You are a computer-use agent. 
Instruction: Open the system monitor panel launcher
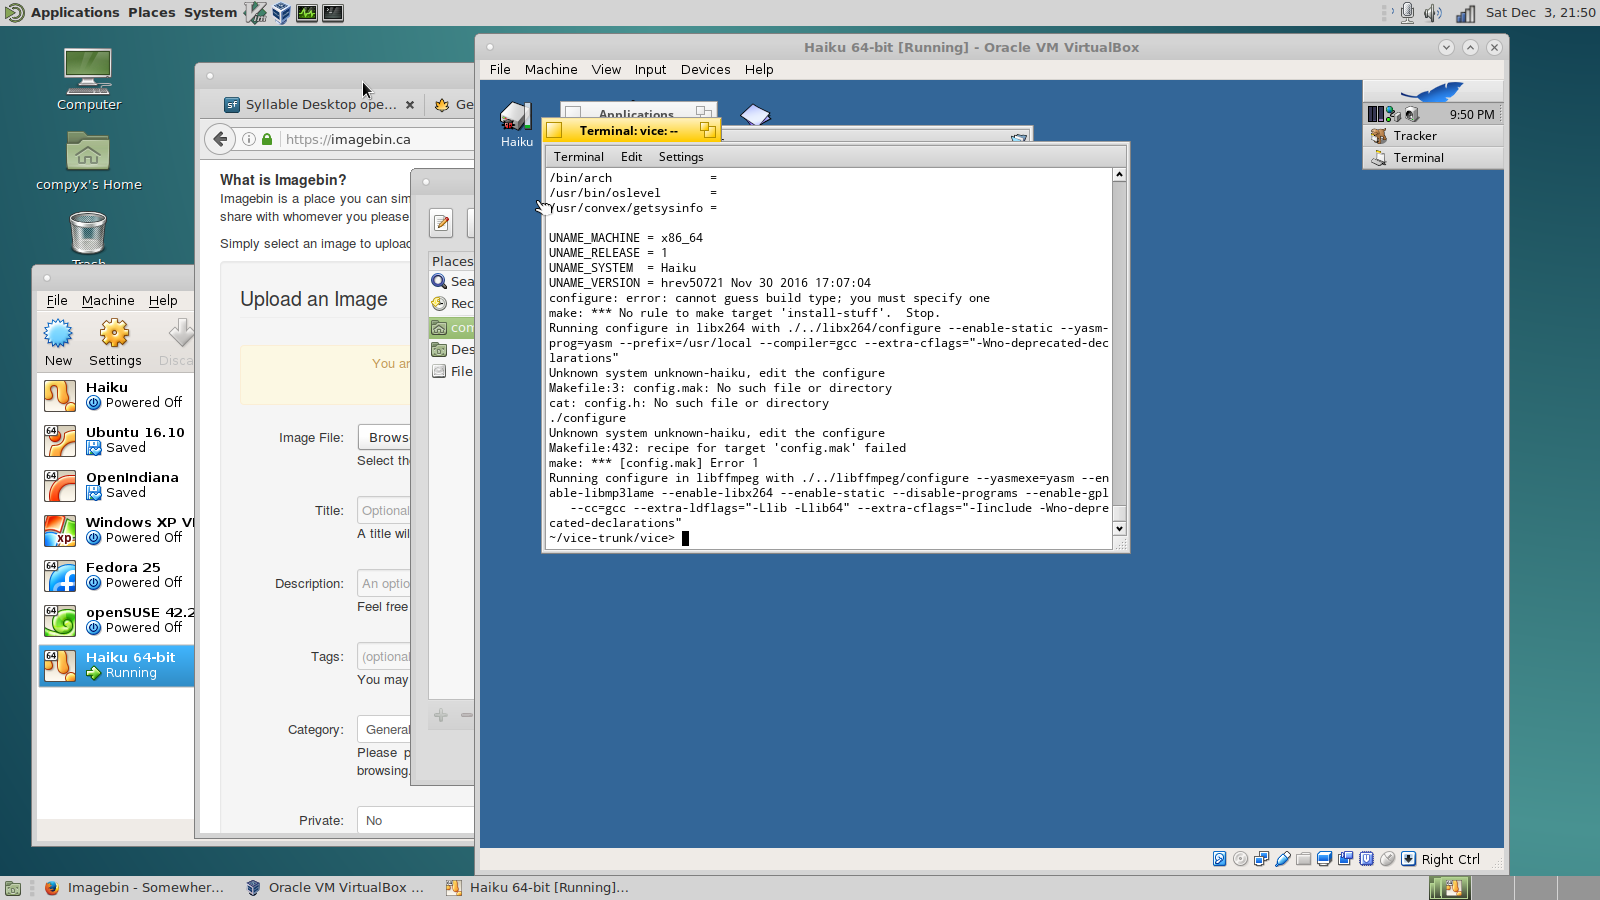[x=307, y=13]
